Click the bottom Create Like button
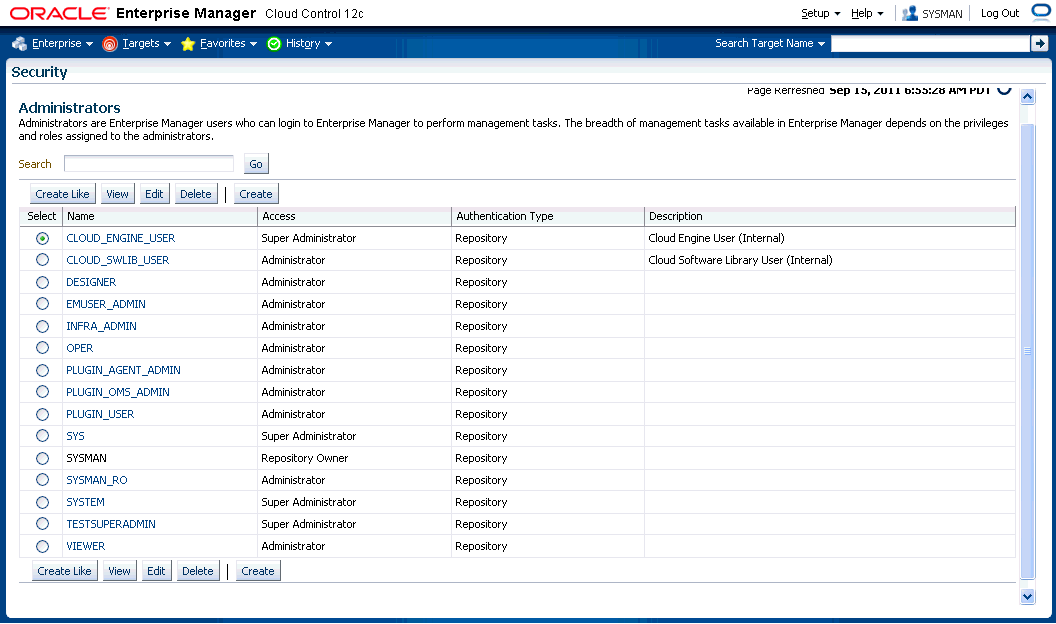The width and height of the screenshot is (1056, 624). tap(65, 571)
